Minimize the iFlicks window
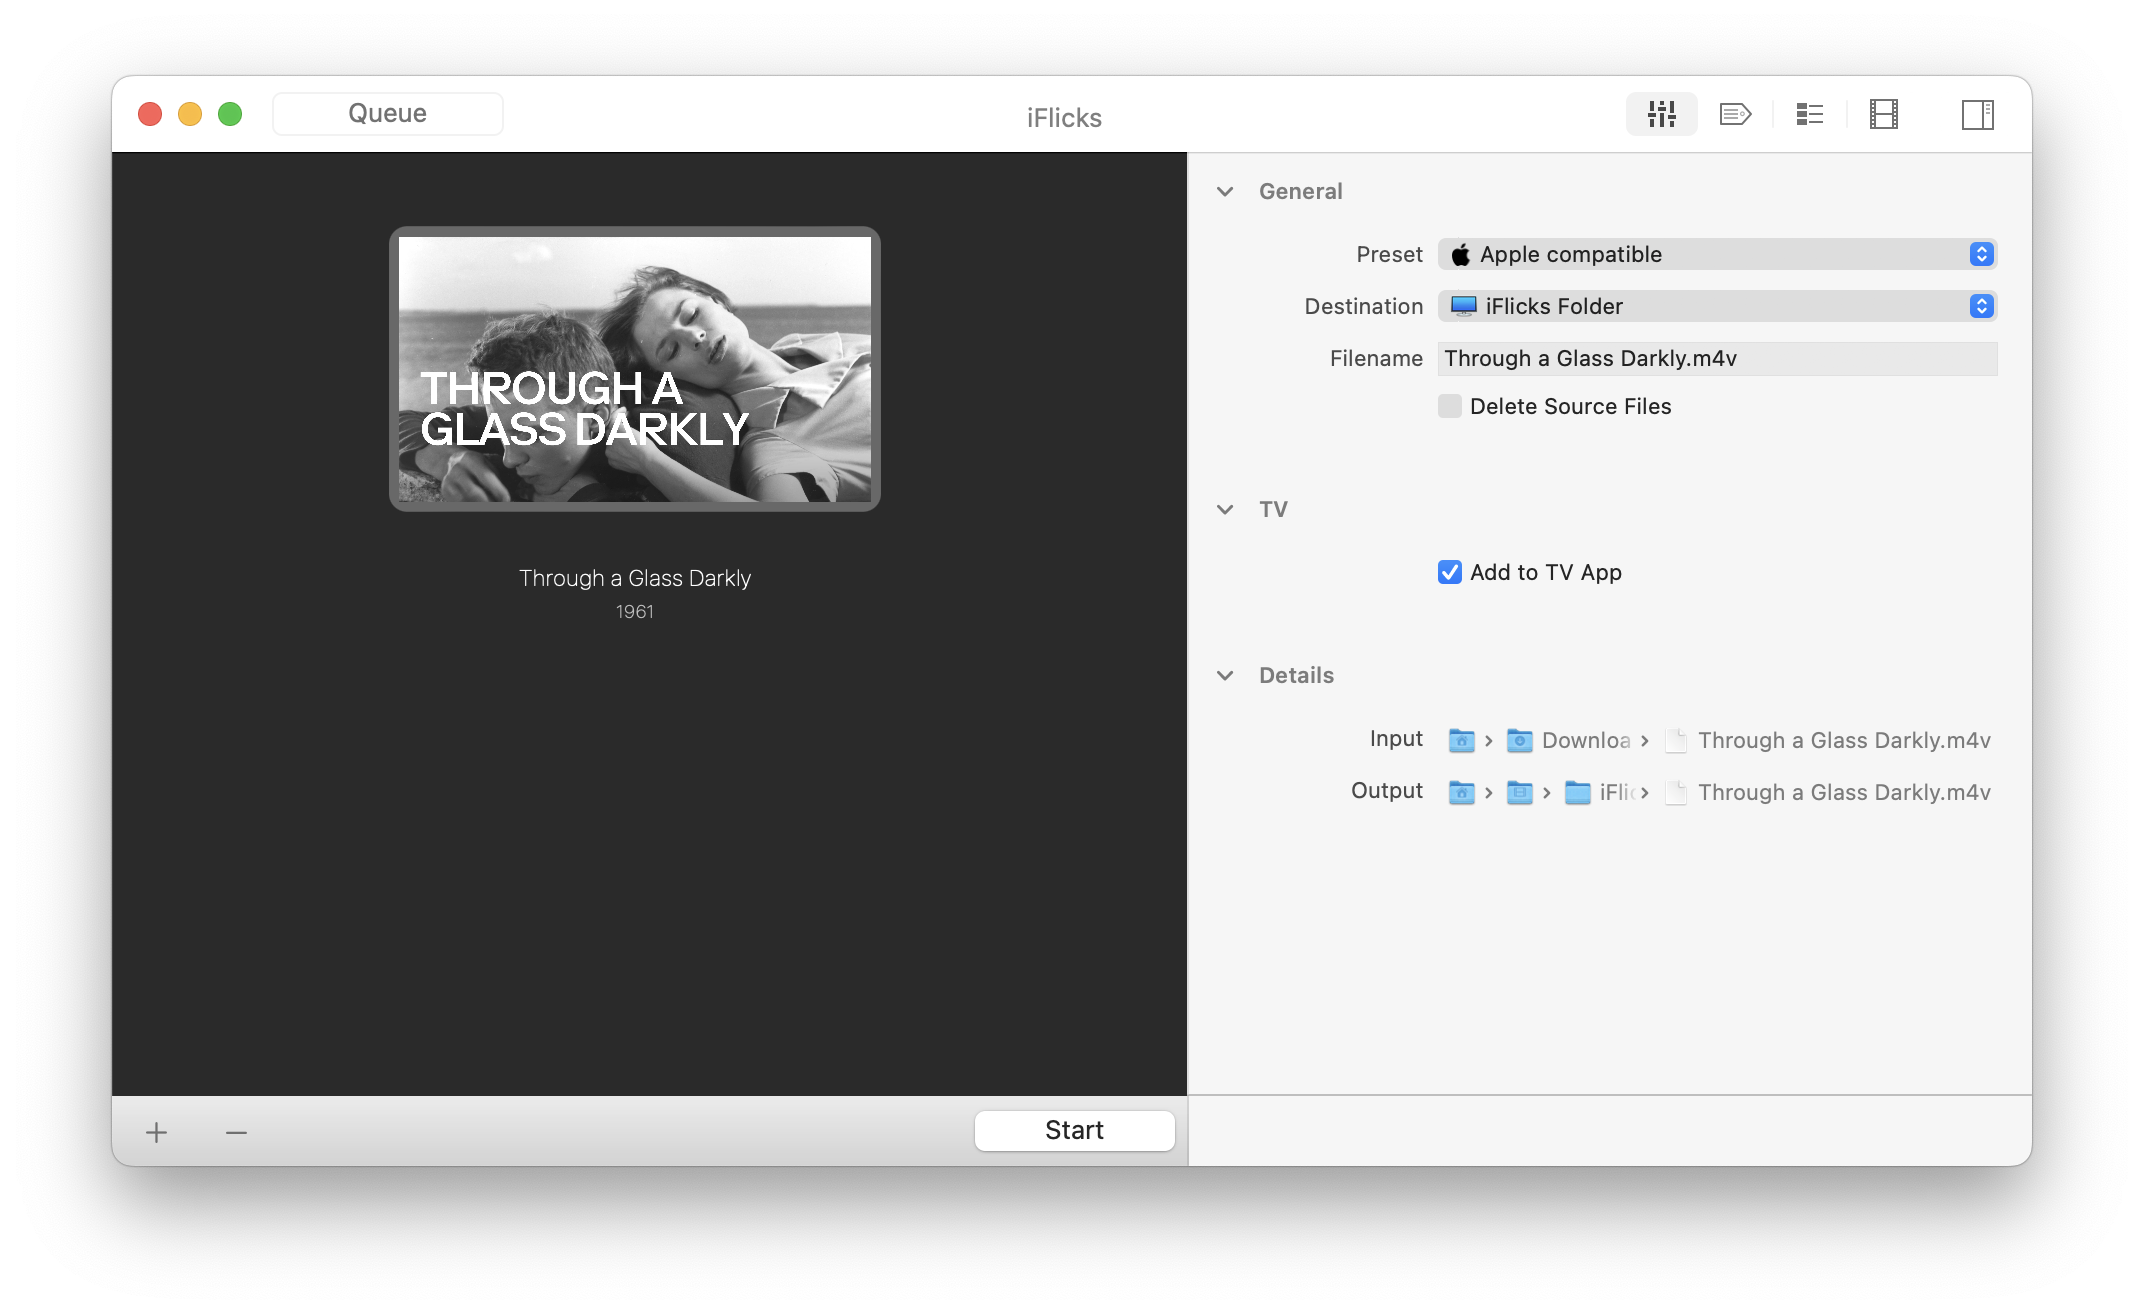 coord(190,114)
